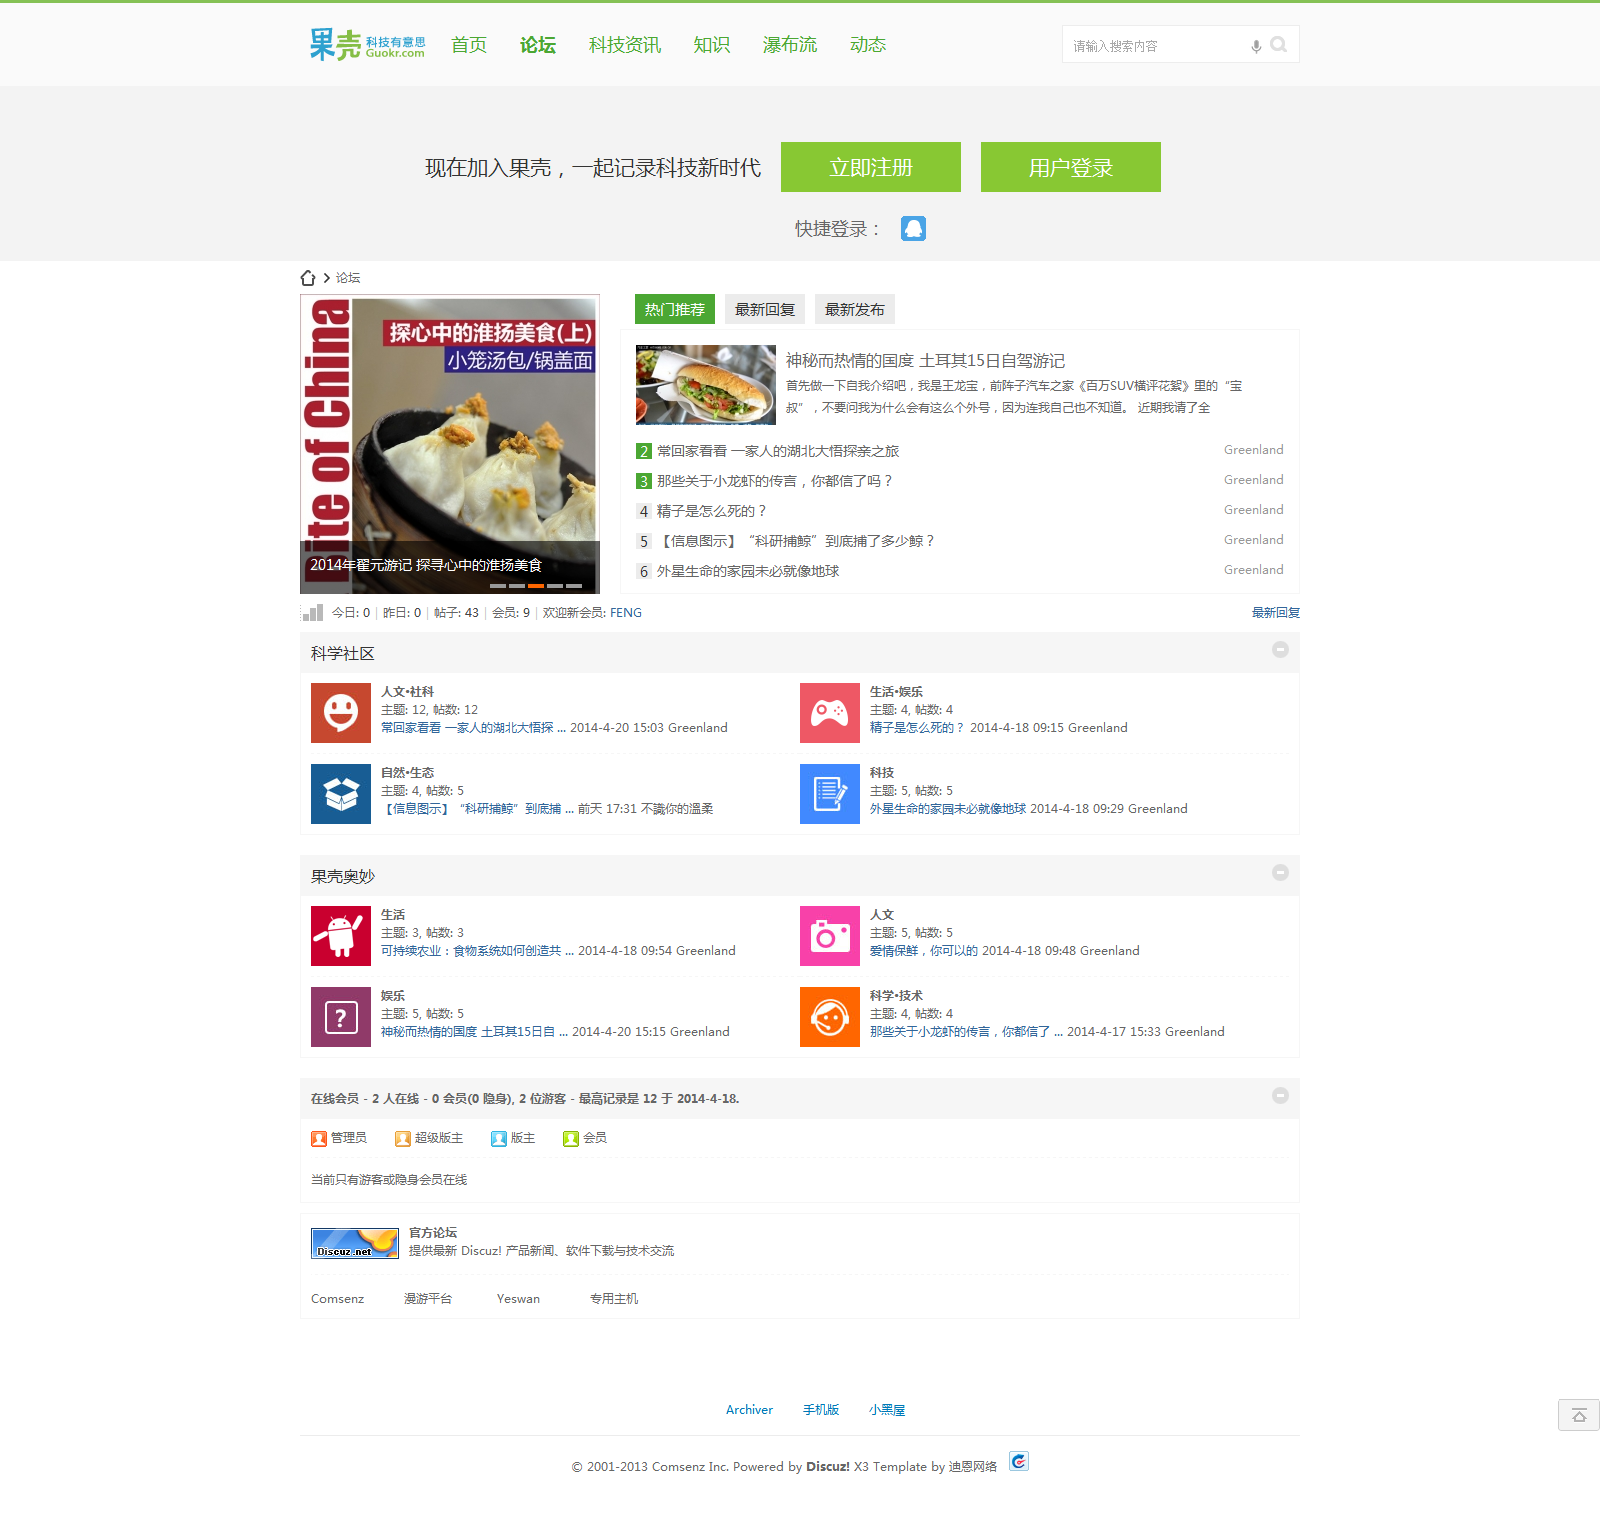1600x1531 pixels.
Task: Click the 最新回复 link beside the stats
Action: coord(1276,613)
